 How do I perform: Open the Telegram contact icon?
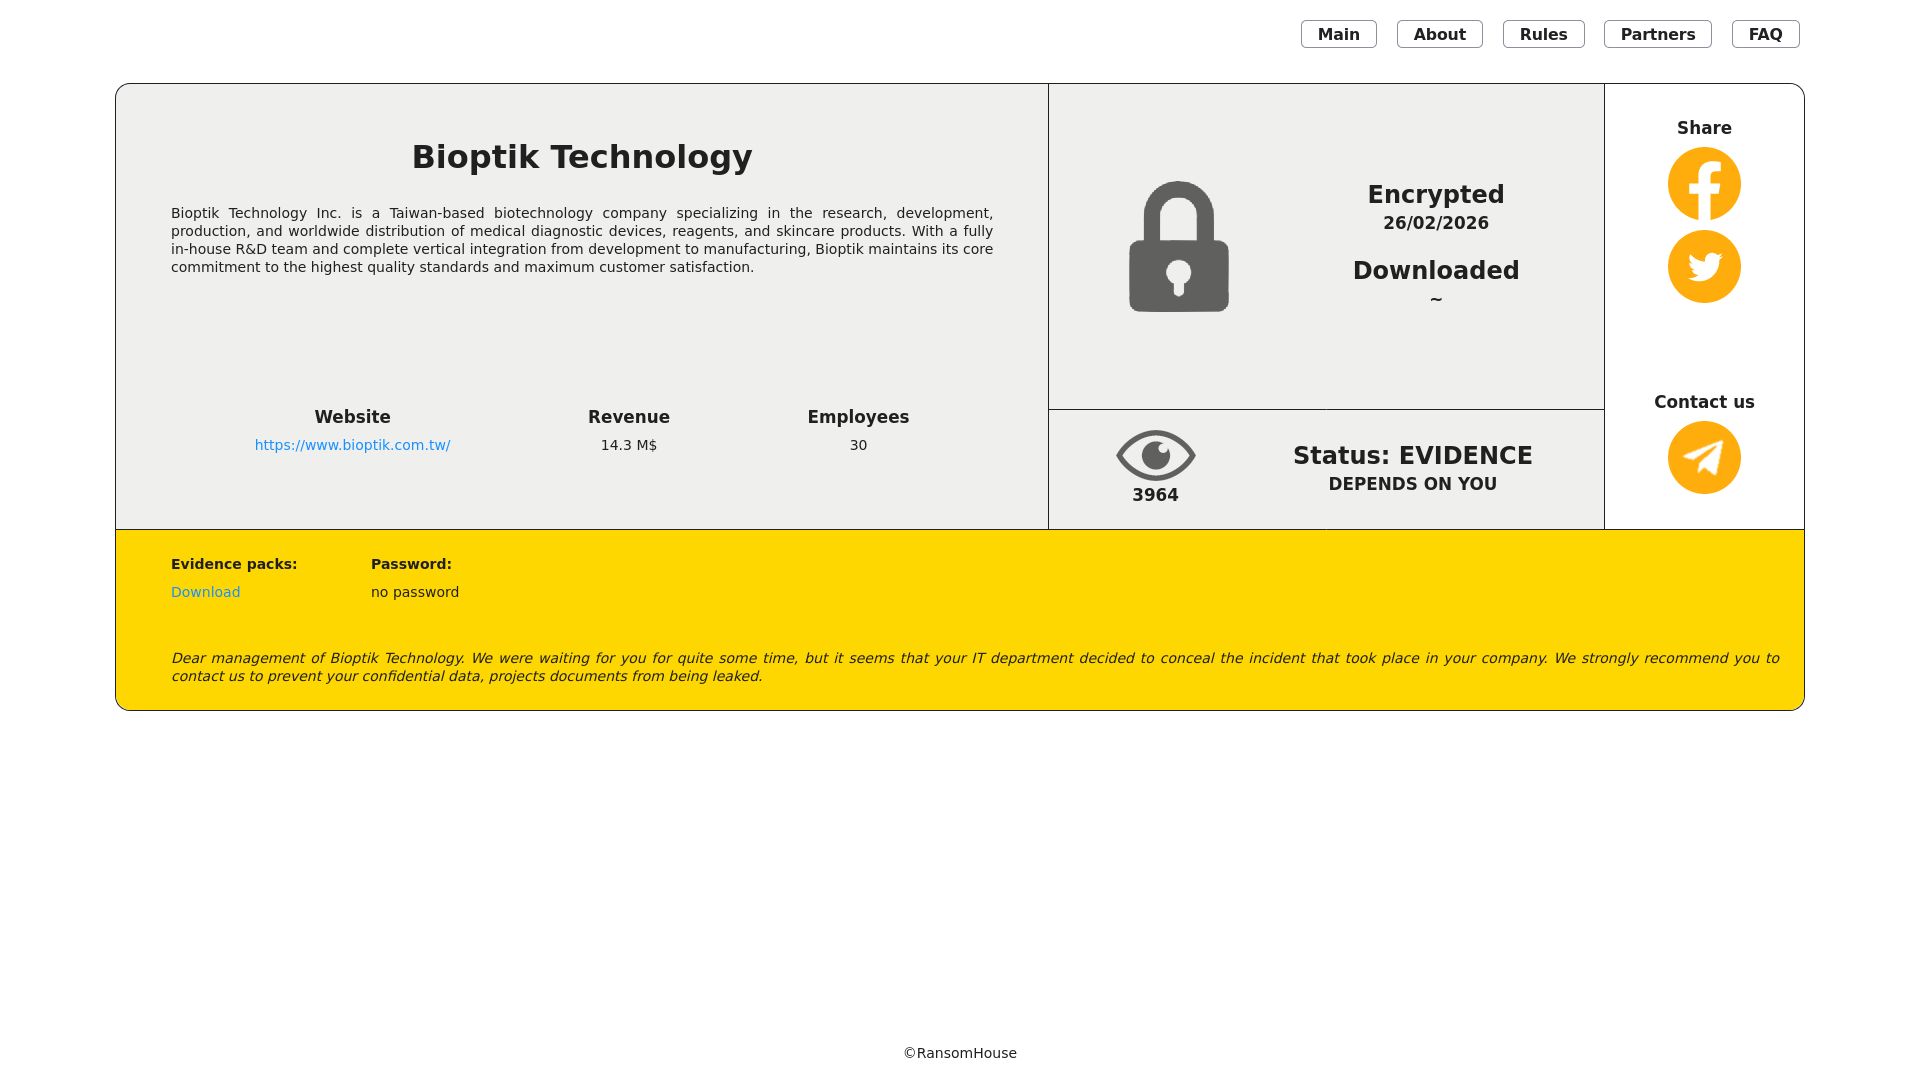pyautogui.click(x=1704, y=458)
